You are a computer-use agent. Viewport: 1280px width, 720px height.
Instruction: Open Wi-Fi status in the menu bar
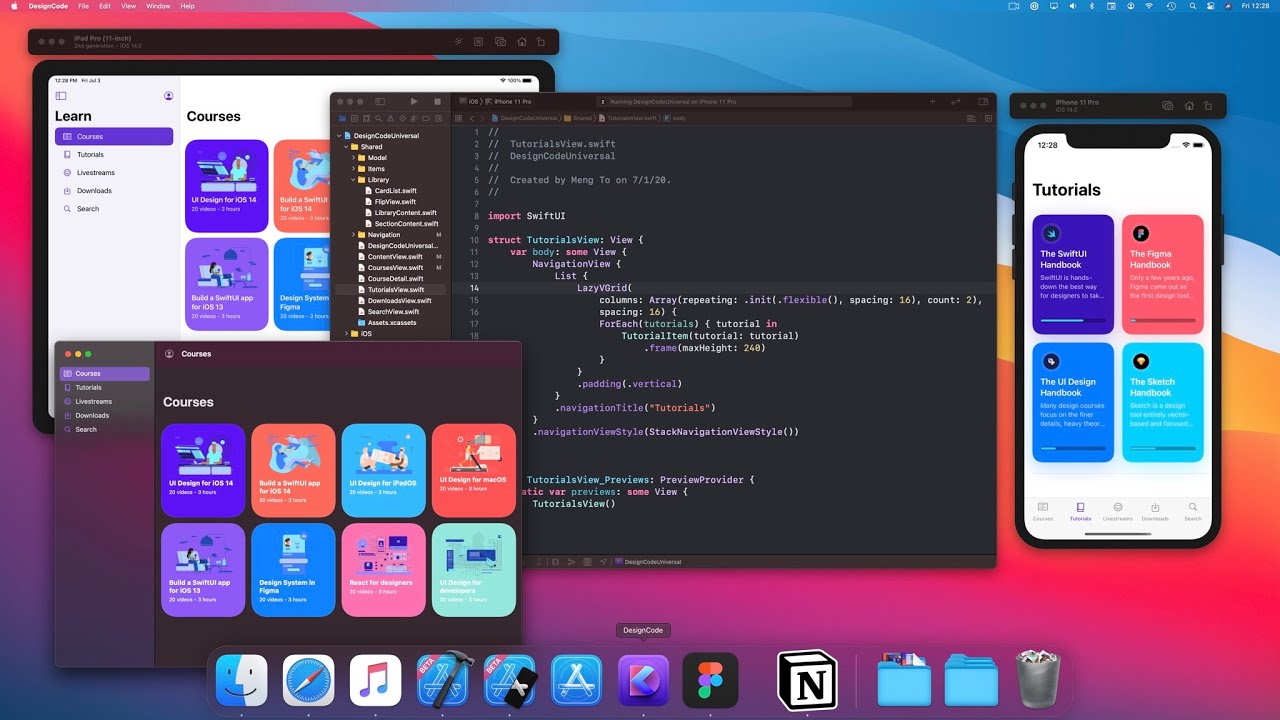tap(1149, 6)
